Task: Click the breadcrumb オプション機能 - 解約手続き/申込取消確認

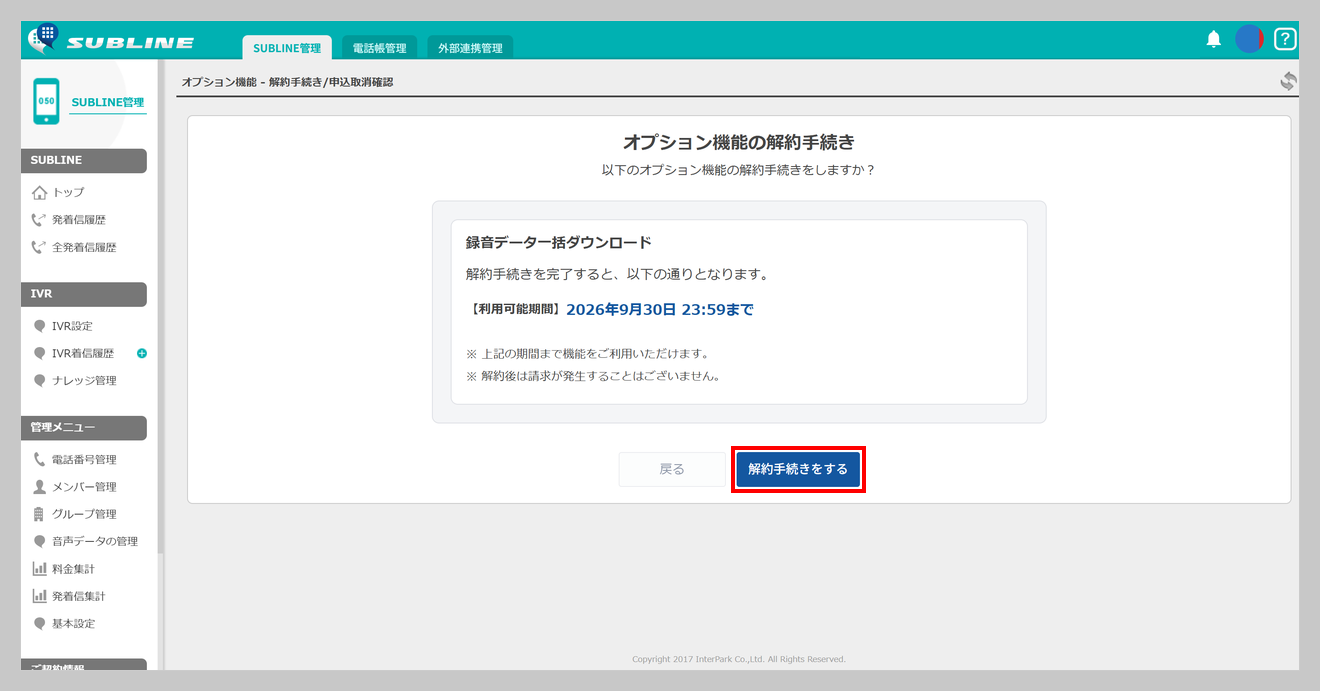Action: click(x=287, y=82)
